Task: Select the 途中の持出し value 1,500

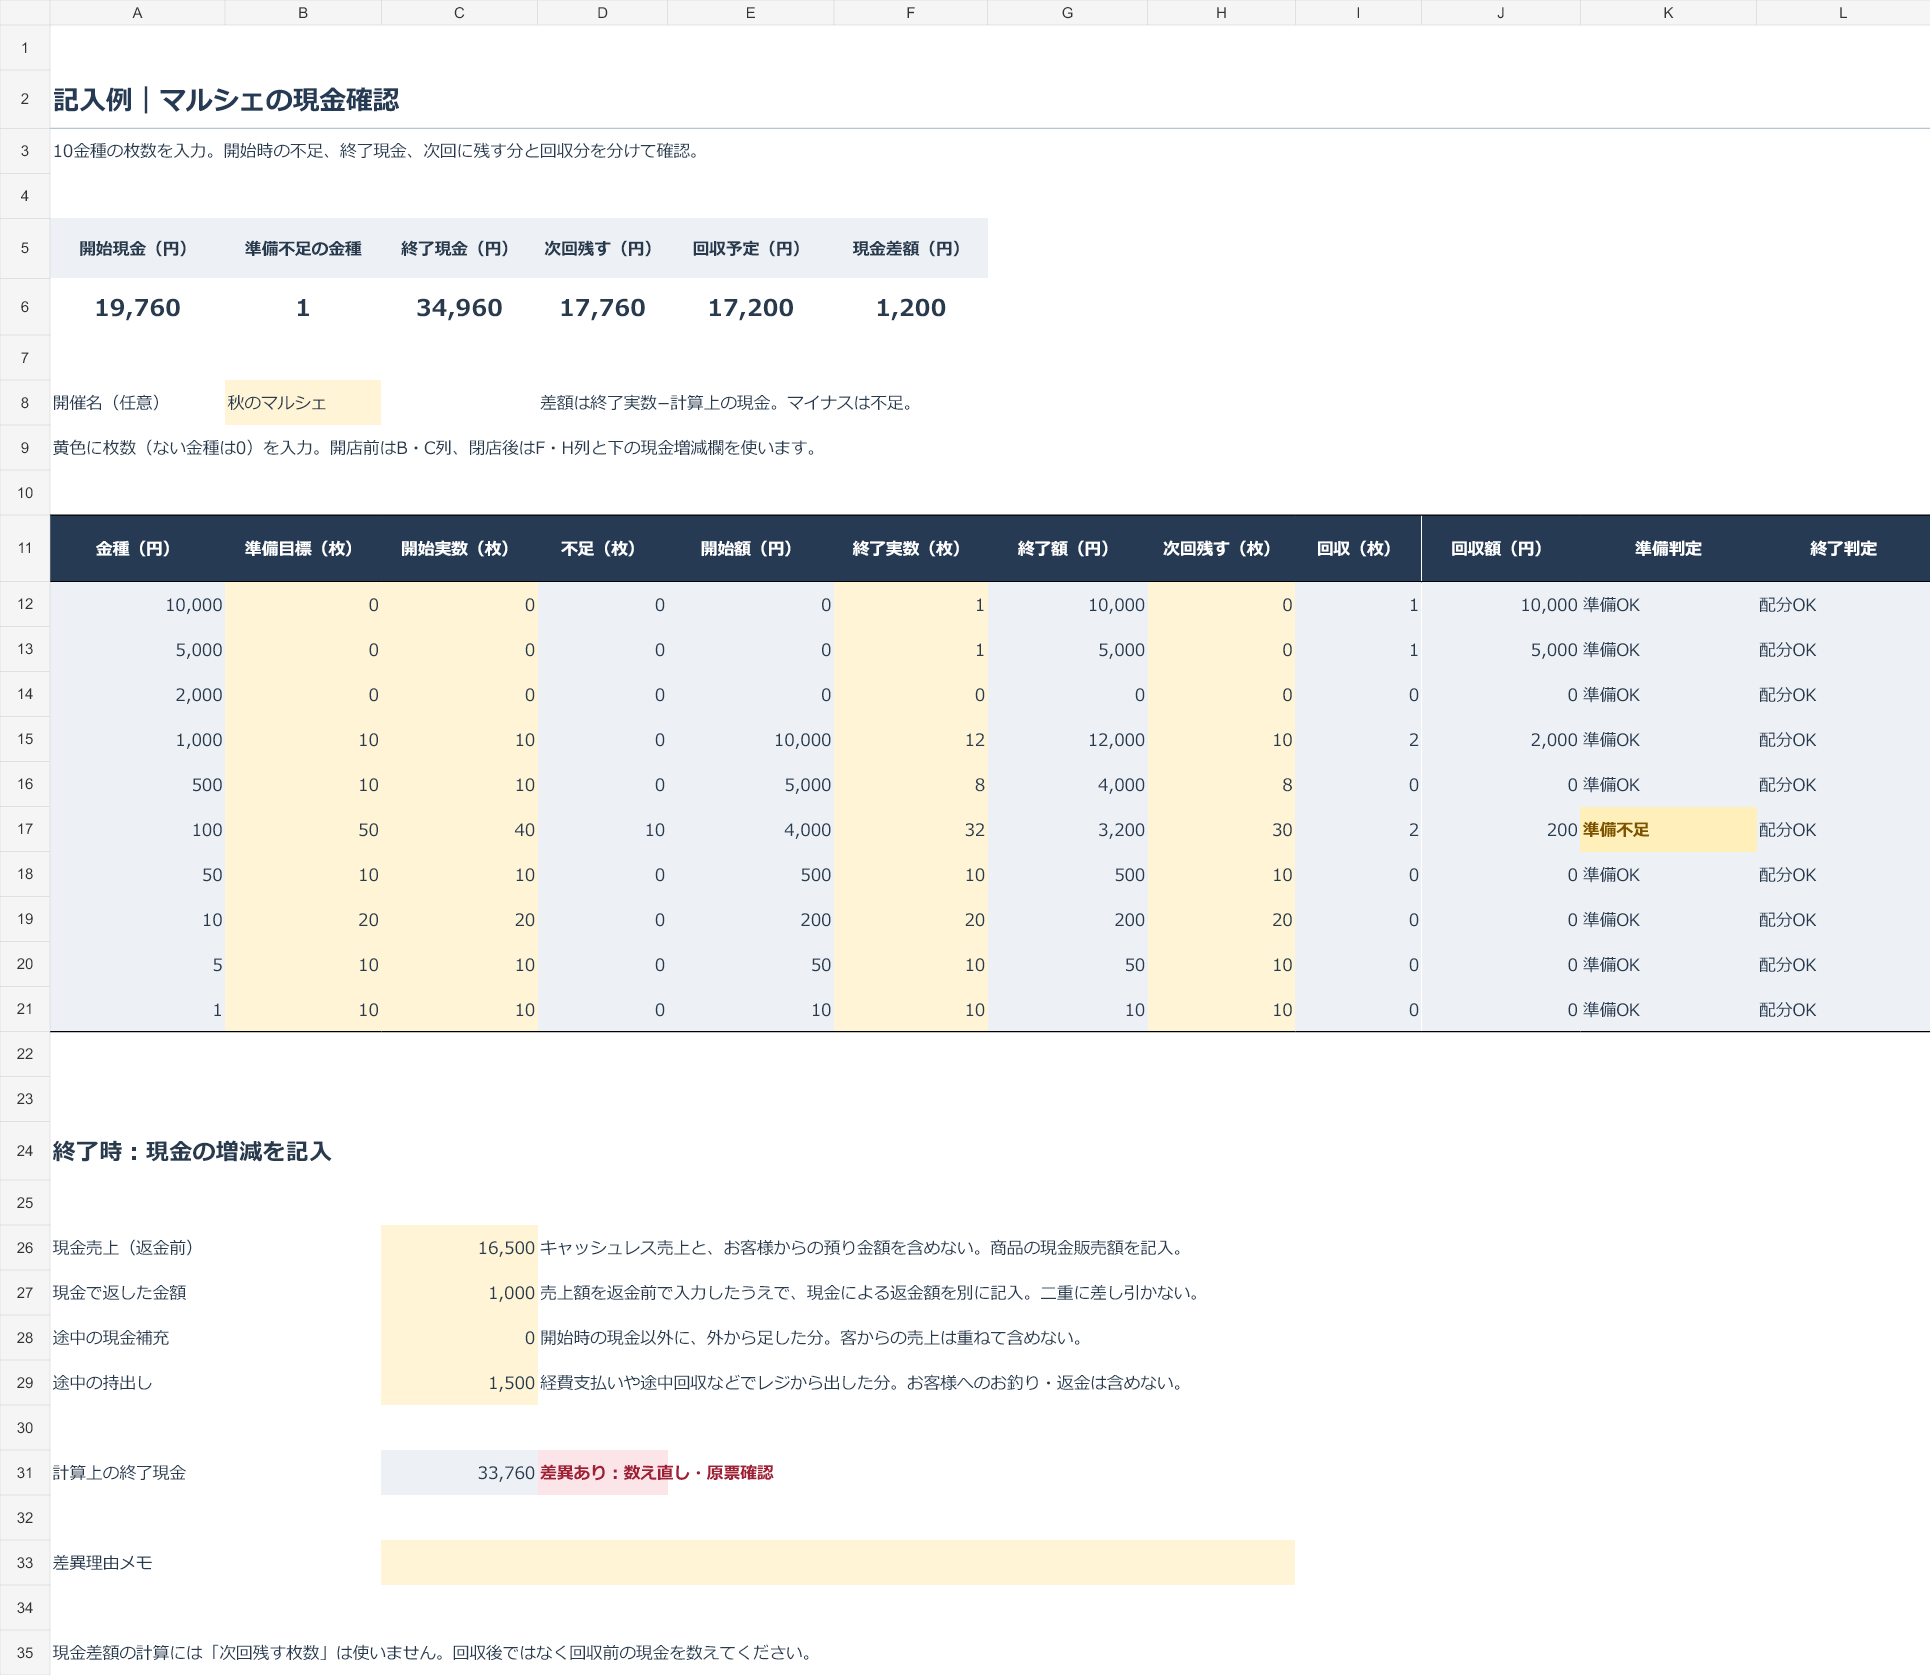Action: (x=459, y=1382)
